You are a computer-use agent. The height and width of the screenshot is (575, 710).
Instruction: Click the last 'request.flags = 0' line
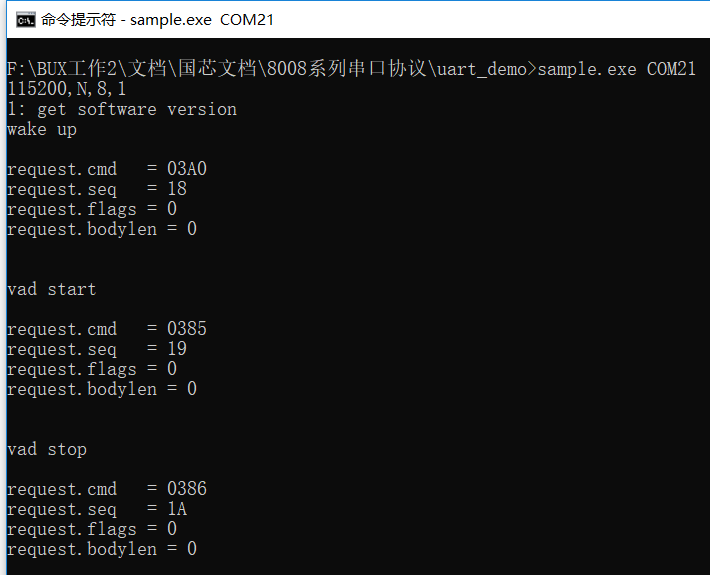(x=92, y=529)
